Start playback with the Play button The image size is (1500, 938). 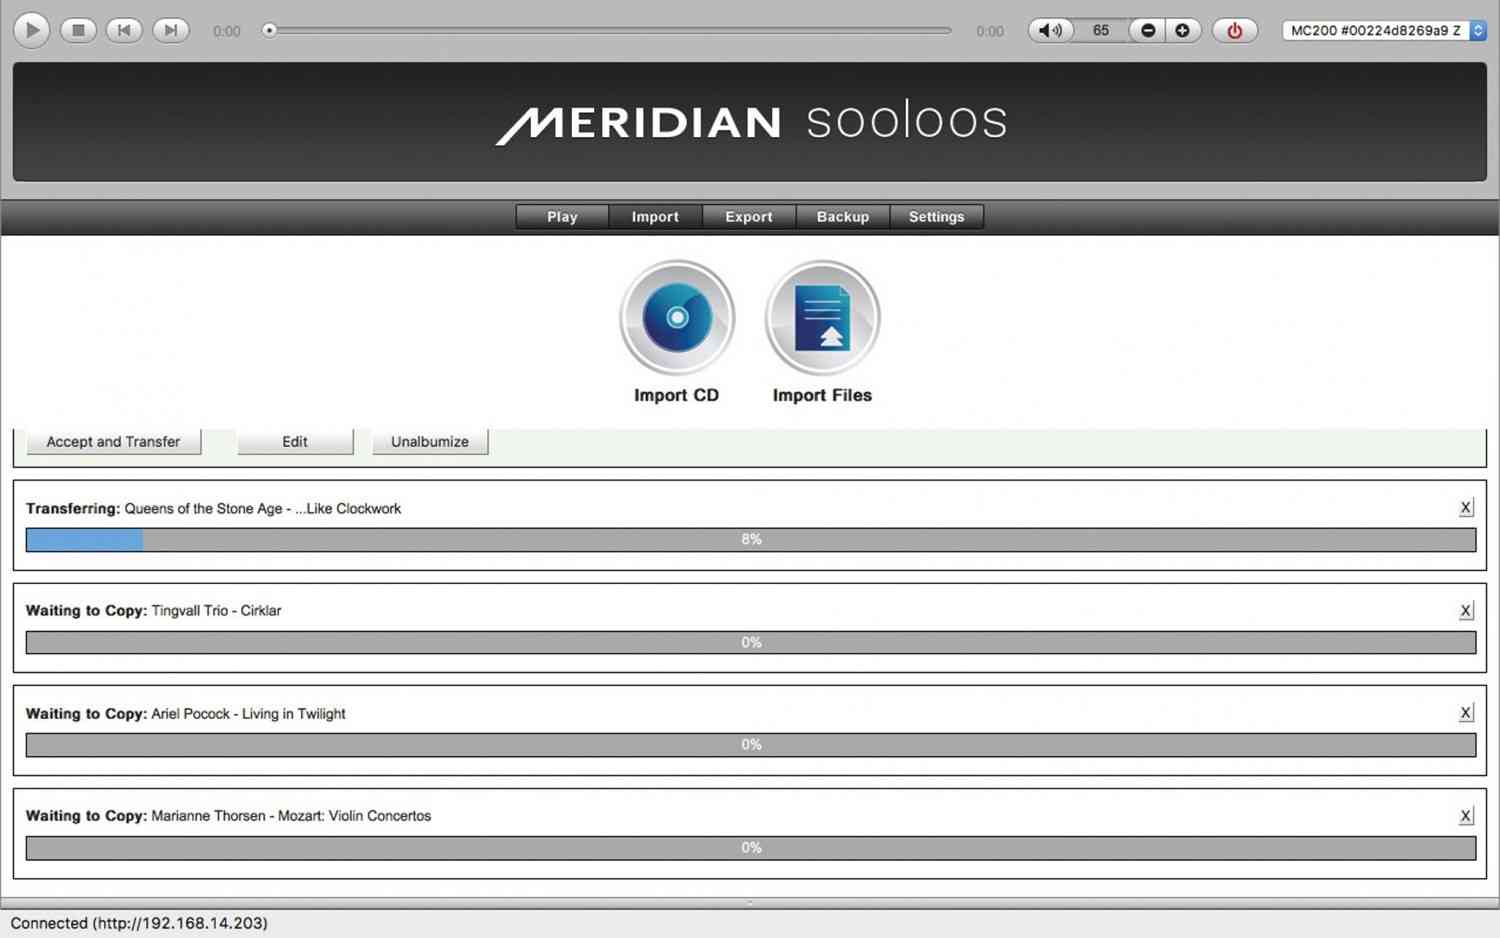point(32,30)
